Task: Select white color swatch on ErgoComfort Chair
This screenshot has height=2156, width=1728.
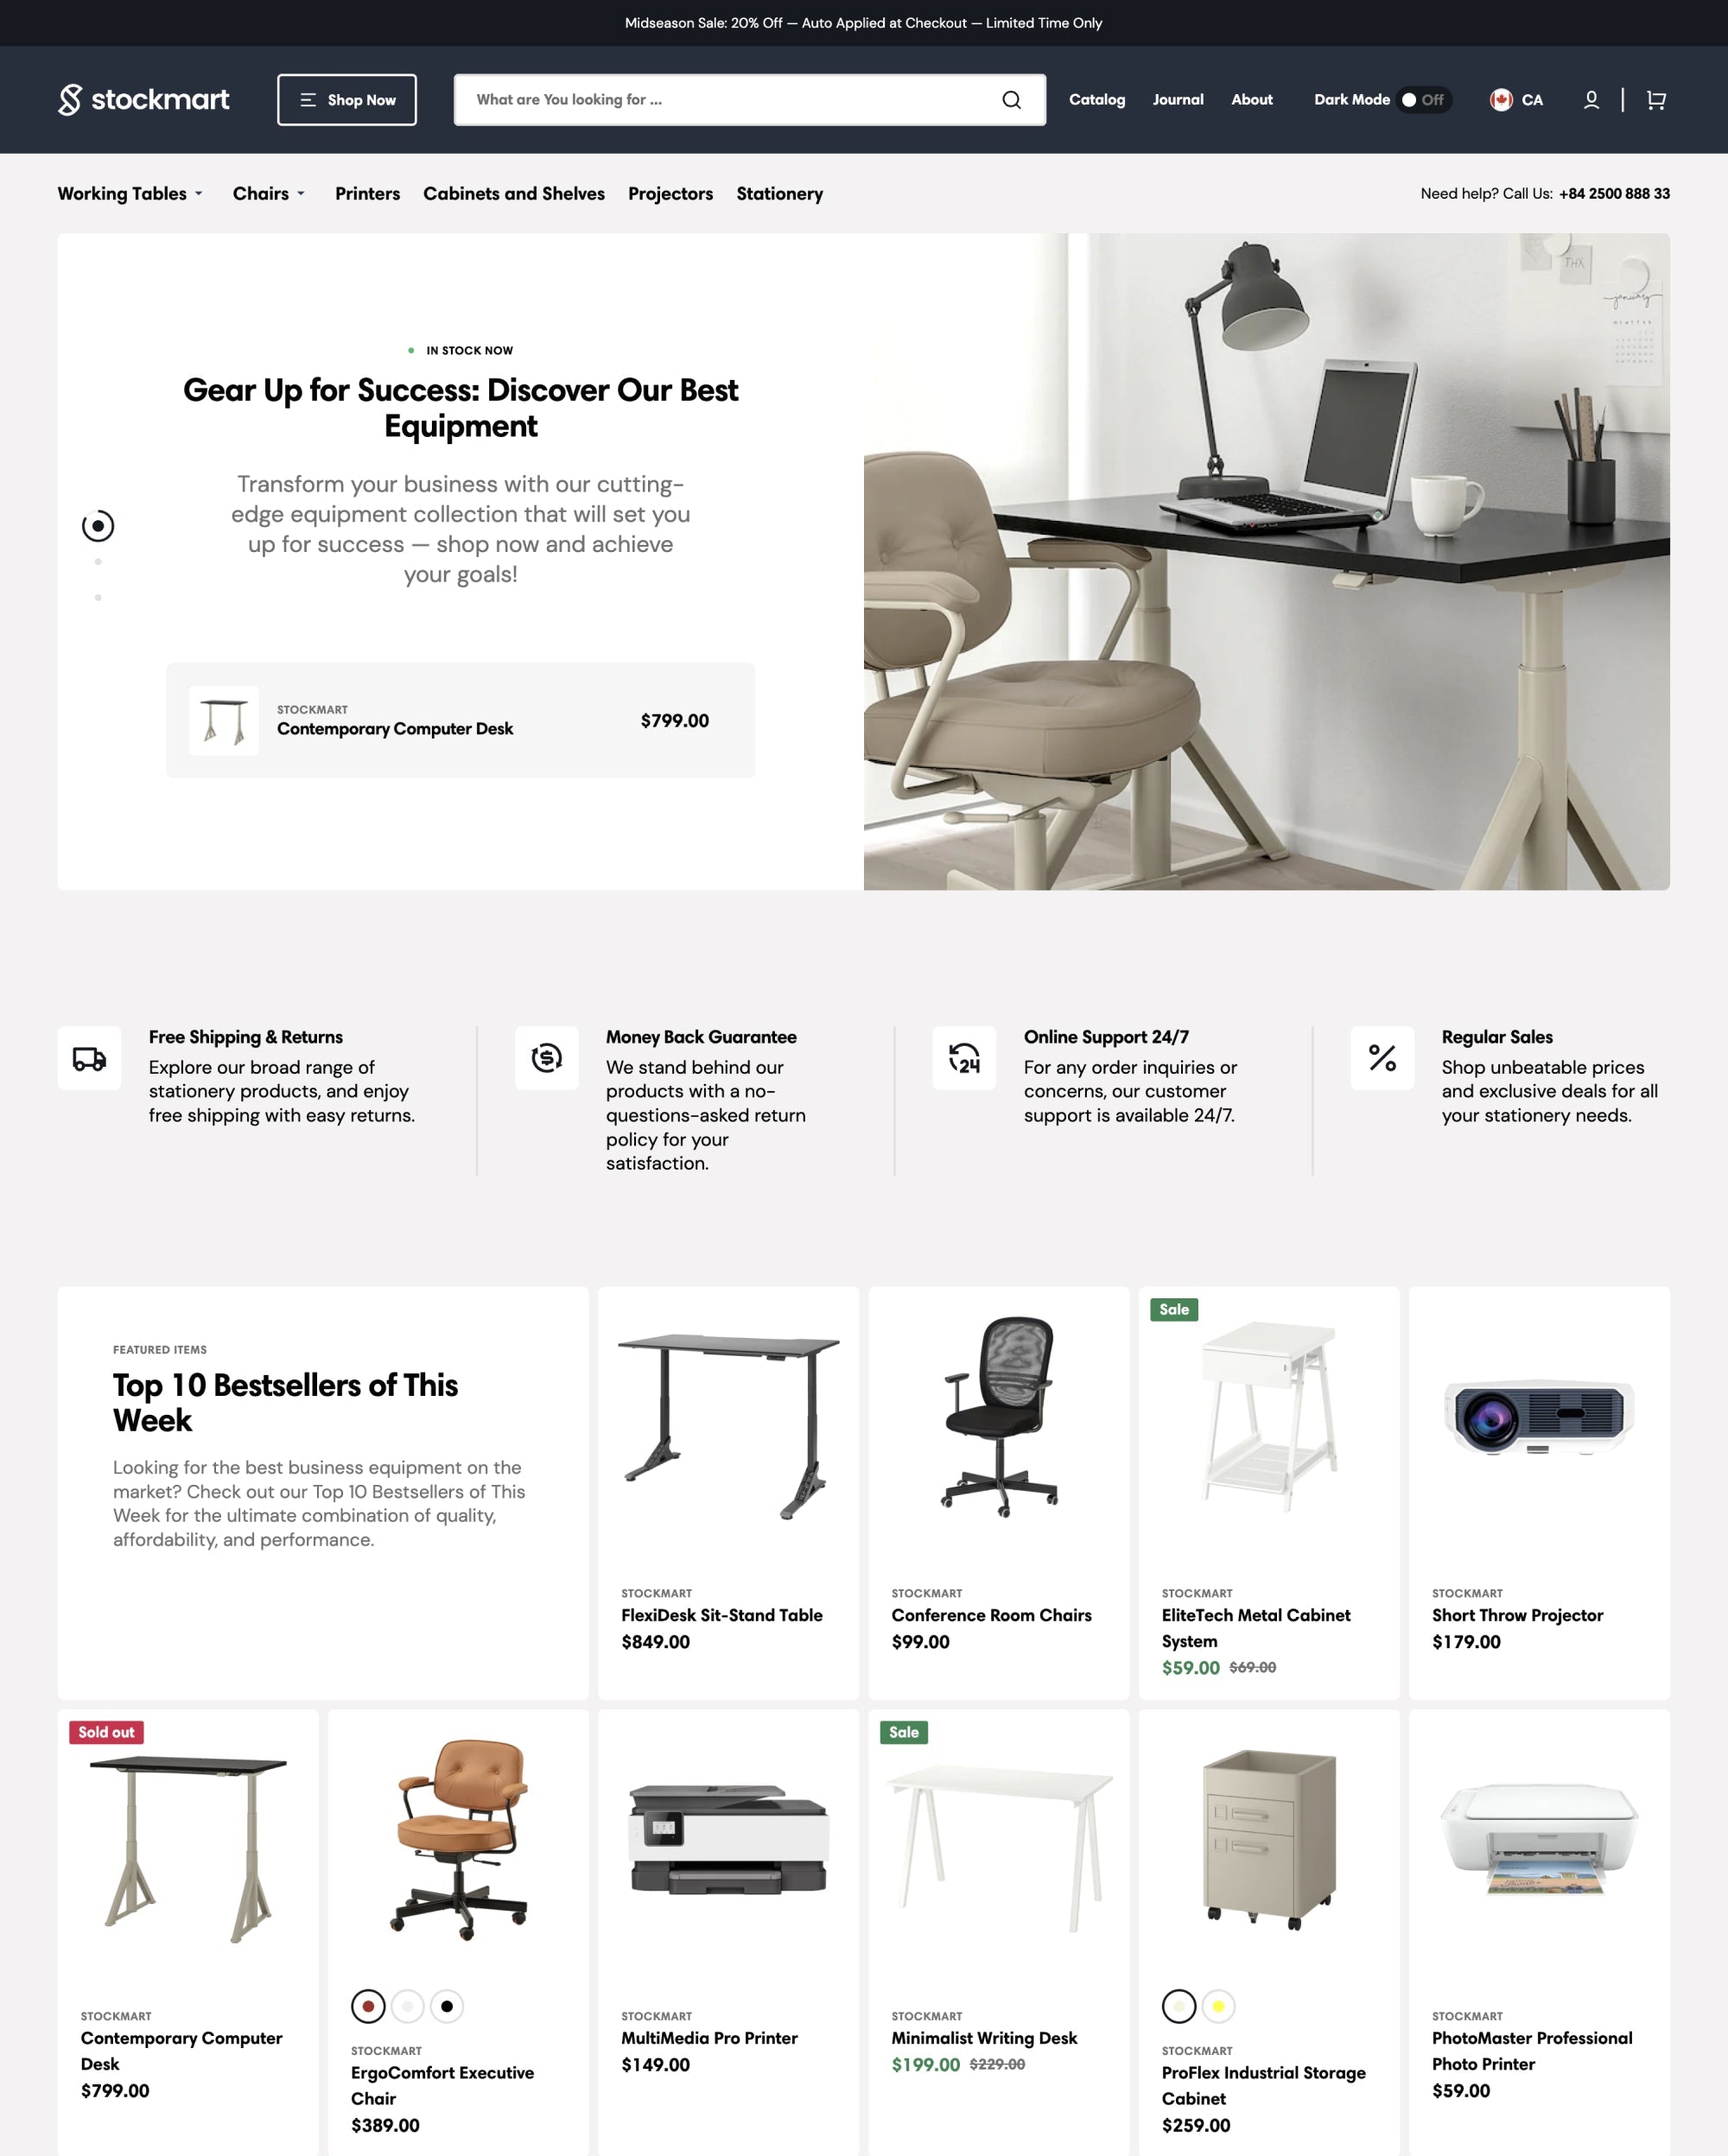Action: (x=407, y=2007)
